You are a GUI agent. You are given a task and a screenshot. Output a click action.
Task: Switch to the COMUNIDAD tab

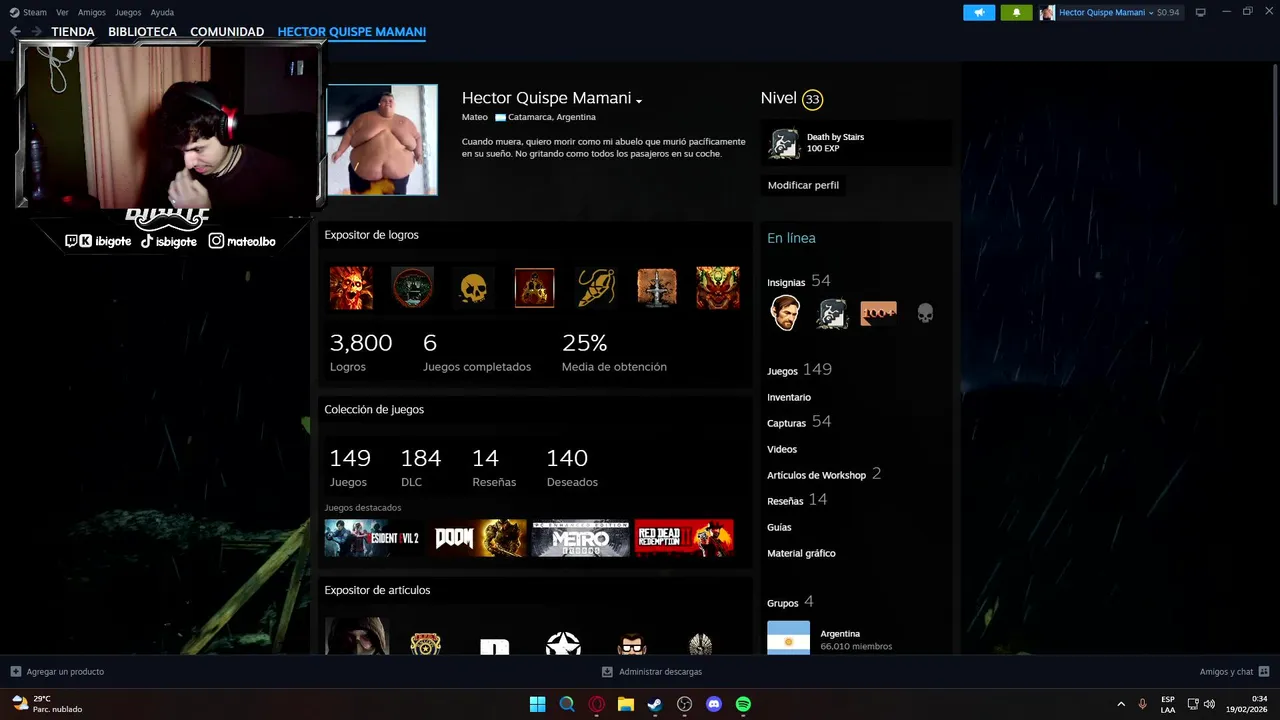(x=227, y=32)
